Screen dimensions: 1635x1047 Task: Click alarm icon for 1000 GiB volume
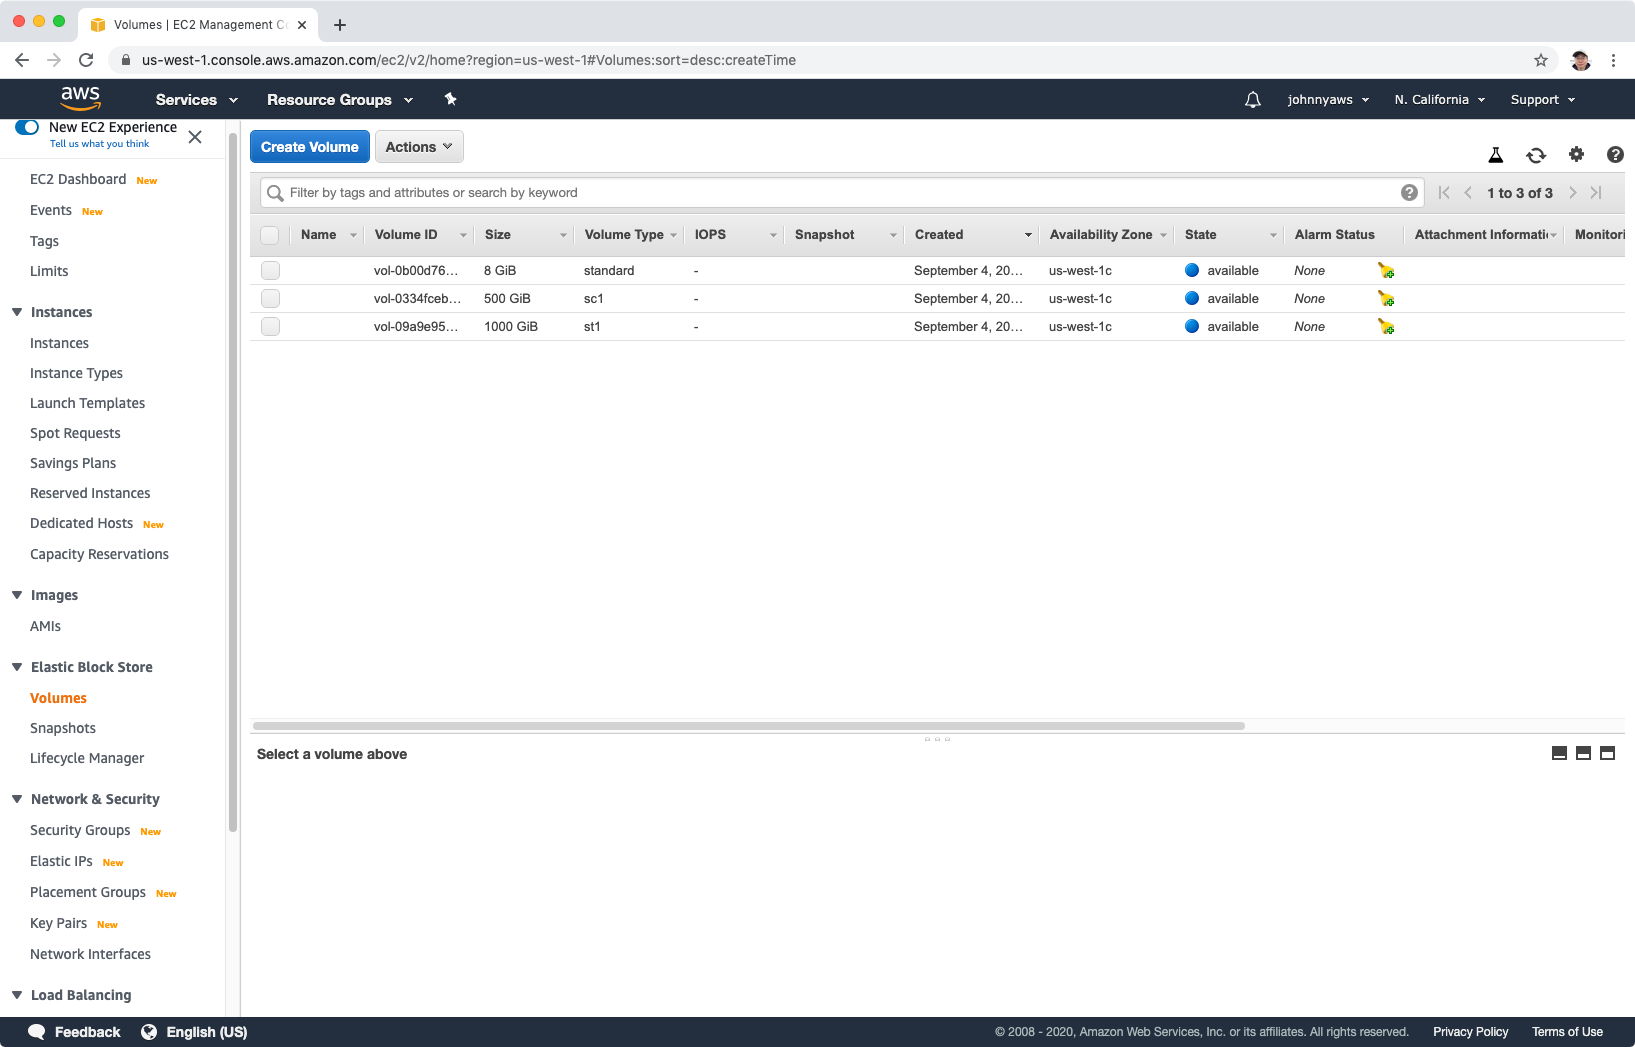click(x=1386, y=327)
